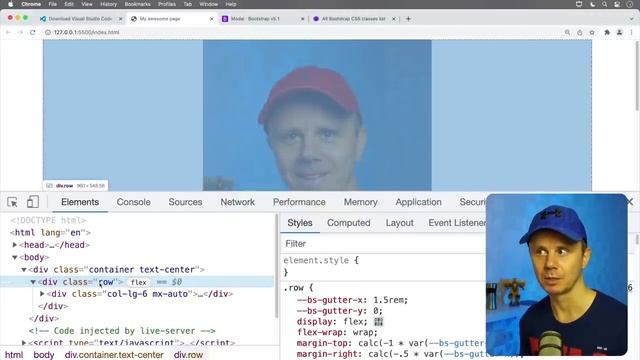Open the extensions puzzle icon
640x360 pixels.
pos(607,32)
